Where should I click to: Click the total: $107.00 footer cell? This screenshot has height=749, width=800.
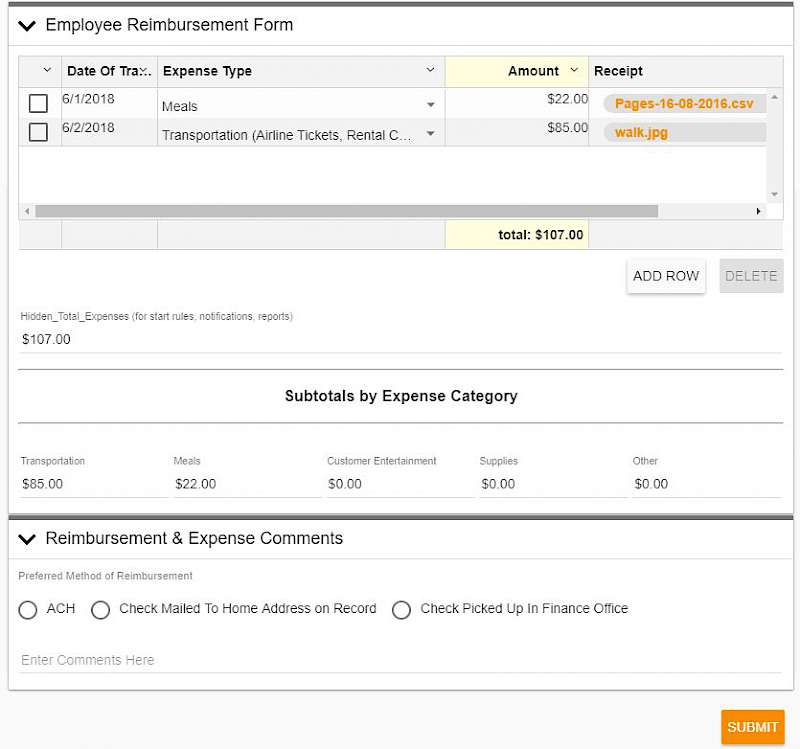coord(517,235)
